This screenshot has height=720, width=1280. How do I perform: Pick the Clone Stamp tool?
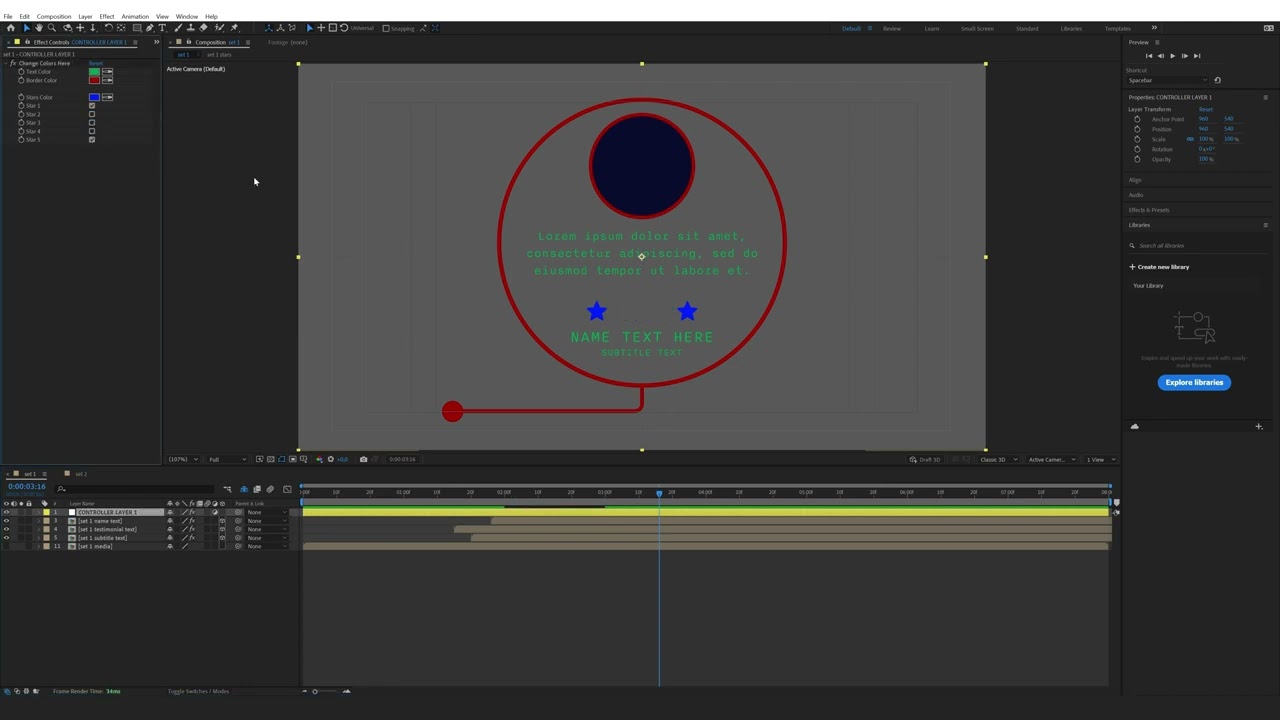coord(191,28)
